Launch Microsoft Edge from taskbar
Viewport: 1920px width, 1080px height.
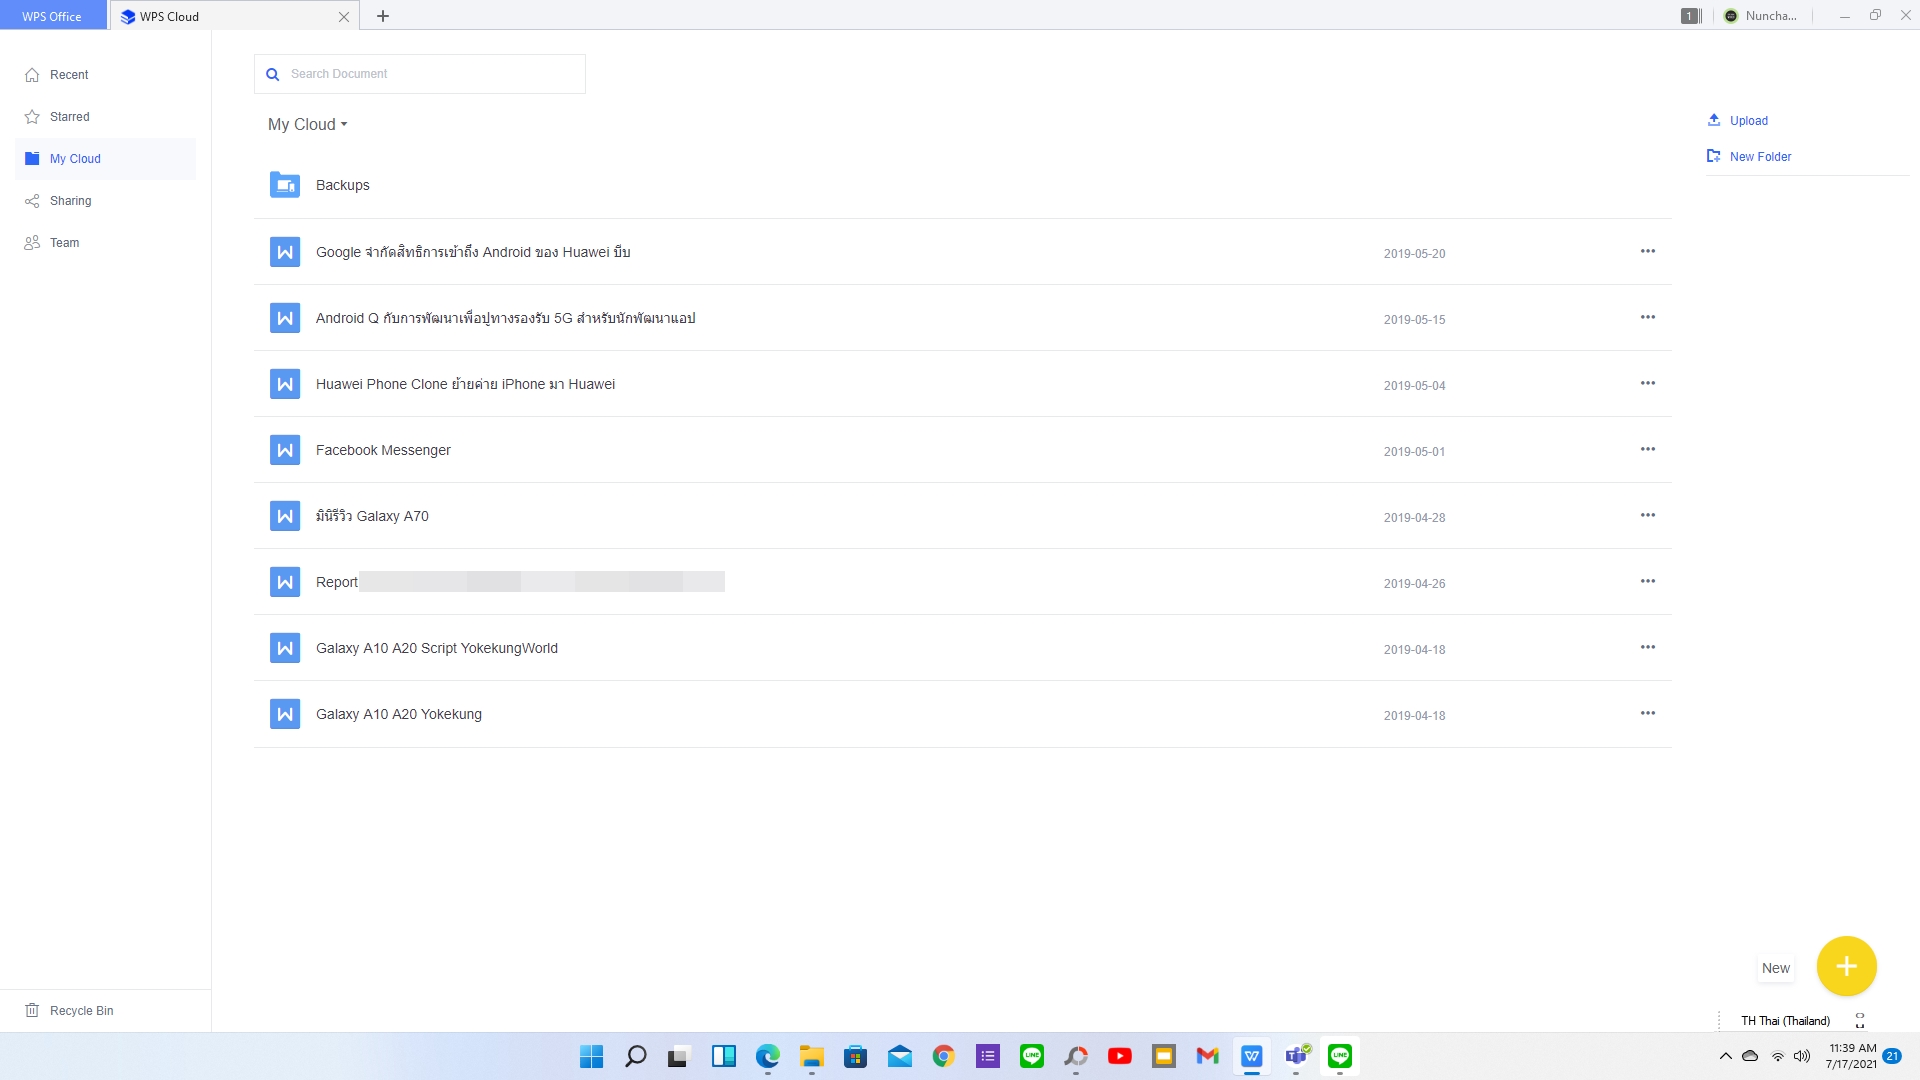[x=768, y=1056]
